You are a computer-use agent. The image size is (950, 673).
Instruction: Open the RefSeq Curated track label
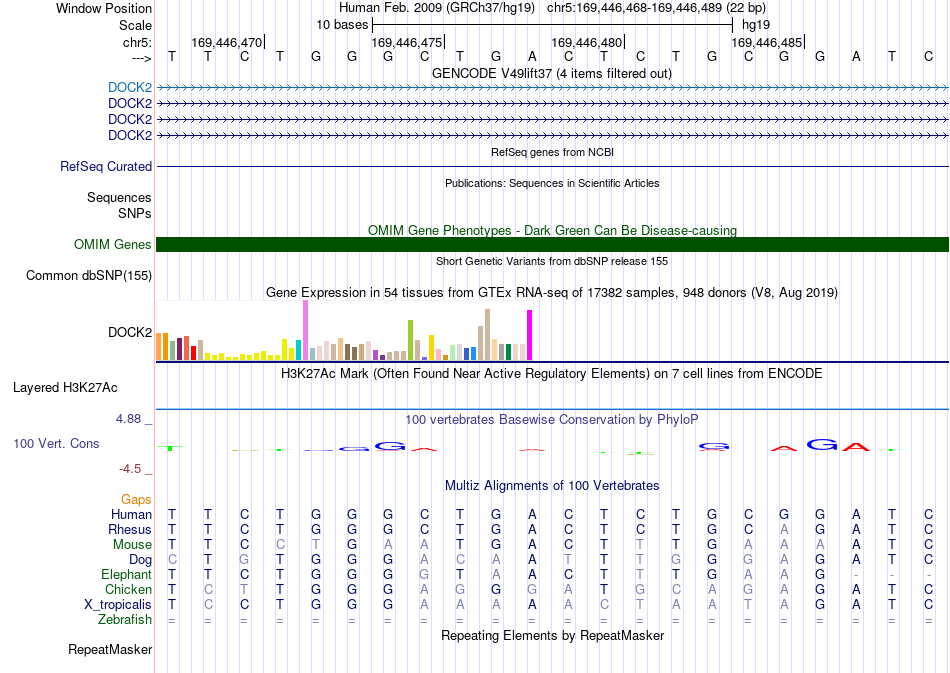point(105,166)
